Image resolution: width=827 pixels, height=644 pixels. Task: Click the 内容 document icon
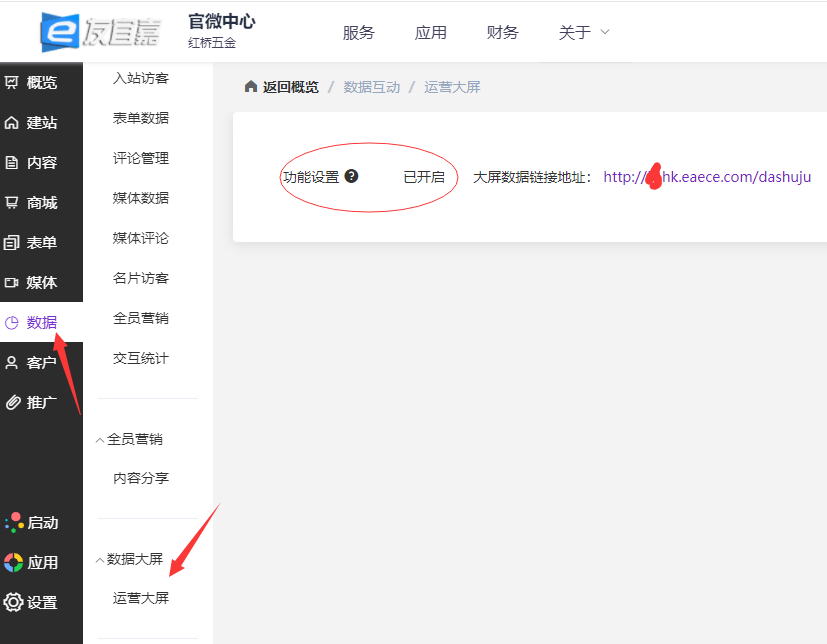(11, 162)
